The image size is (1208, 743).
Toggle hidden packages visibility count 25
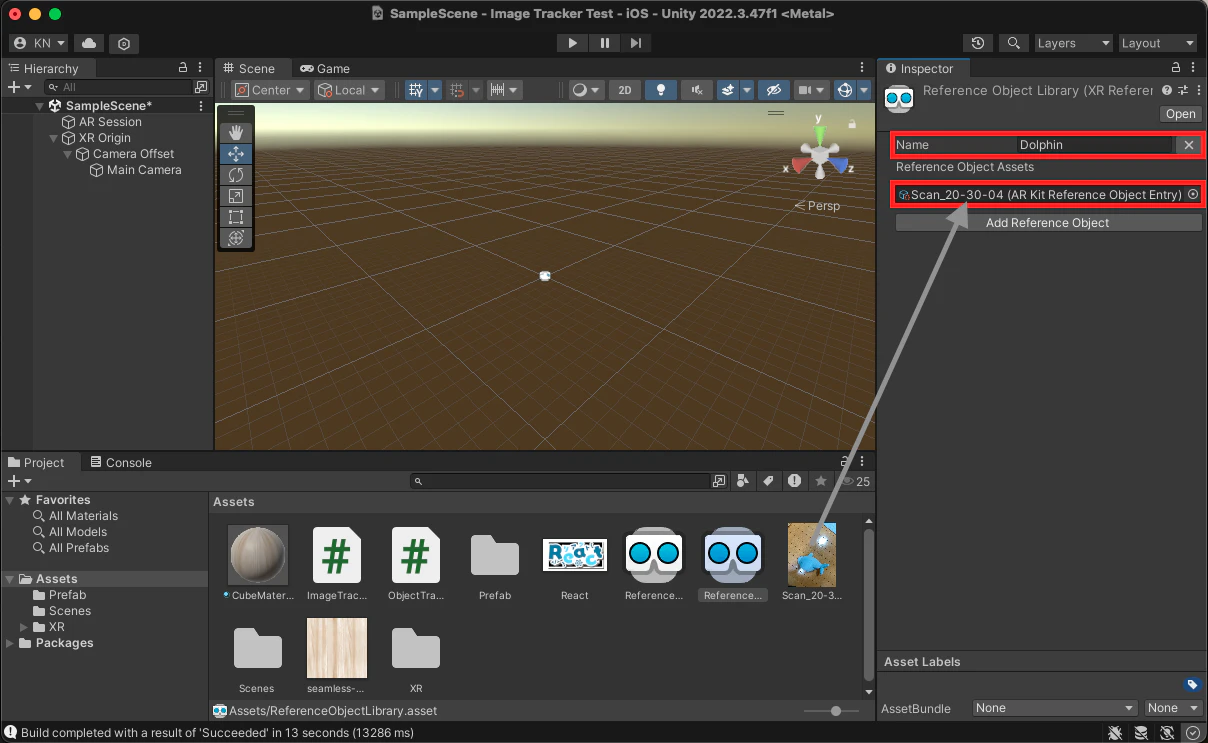(855, 481)
